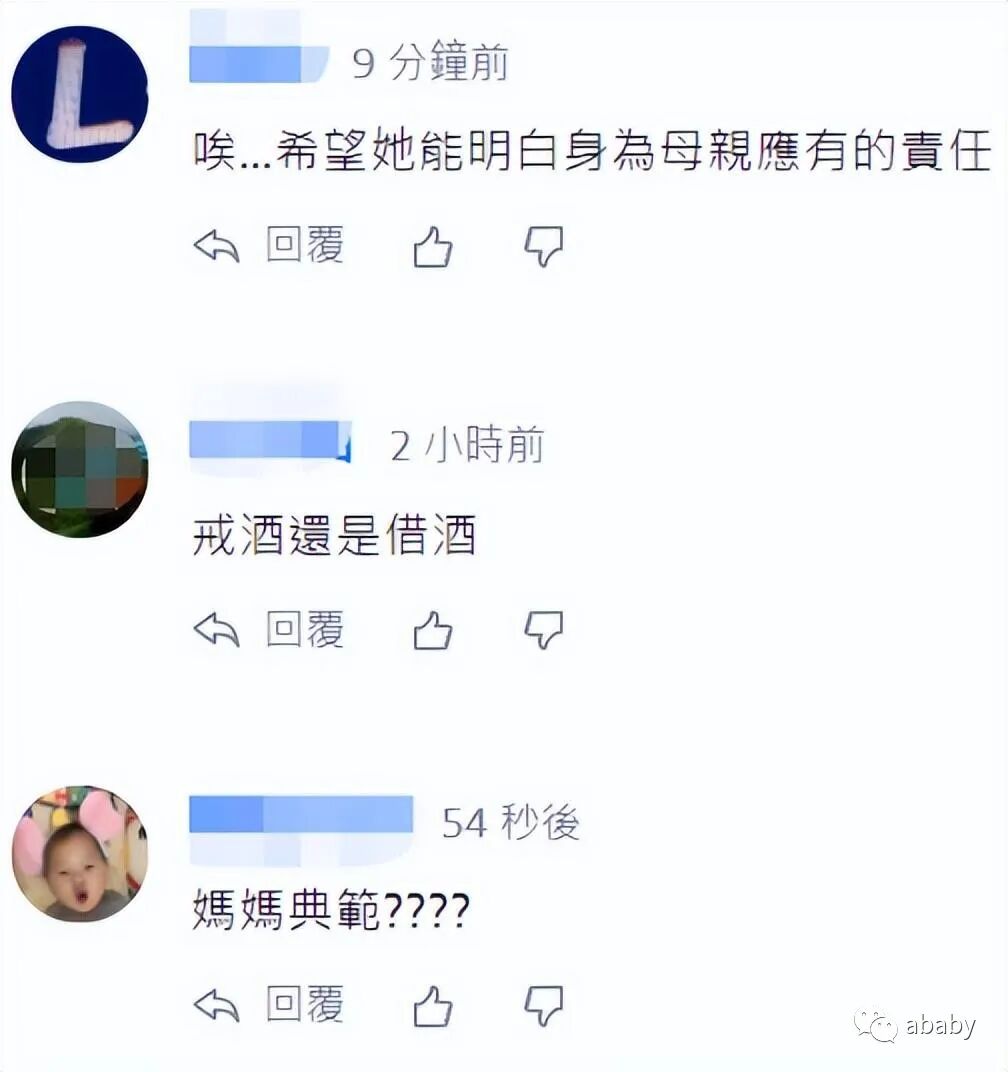Open the pixelated landscape profile avatar

(x=80, y=469)
